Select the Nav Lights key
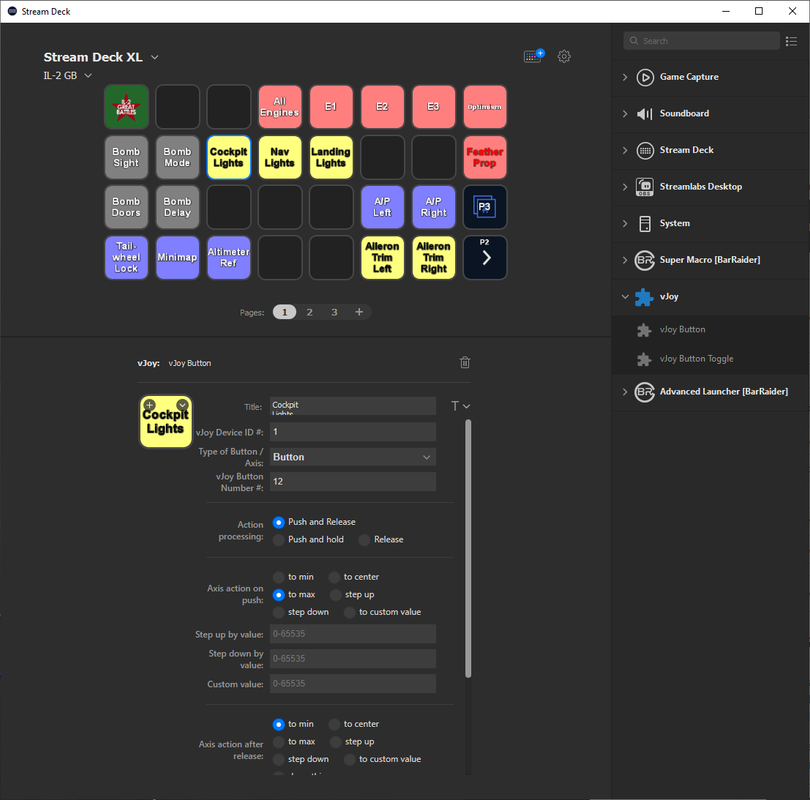810x800 pixels. pyautogui.click(x=279, y=157)
